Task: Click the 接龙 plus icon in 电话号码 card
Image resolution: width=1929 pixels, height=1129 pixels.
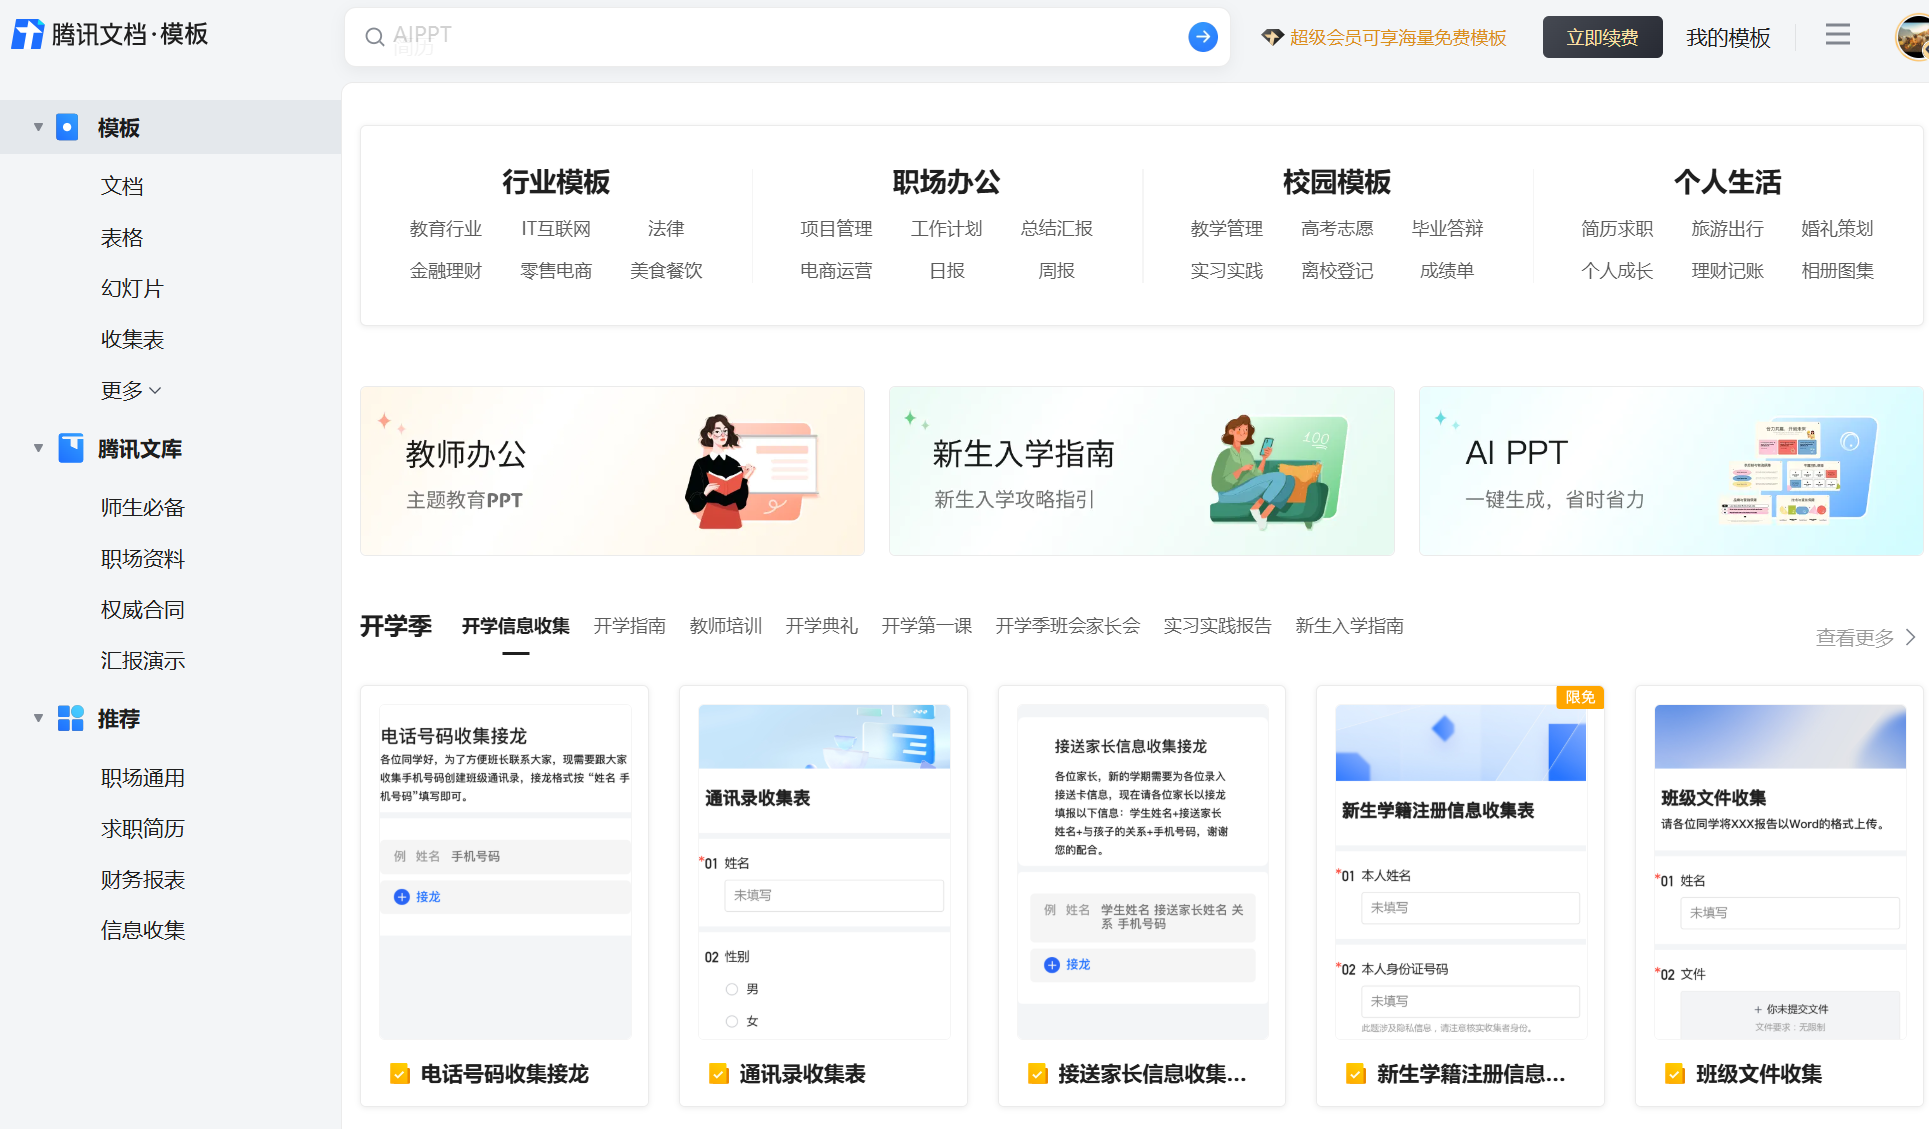Action: tap(402, 897)
